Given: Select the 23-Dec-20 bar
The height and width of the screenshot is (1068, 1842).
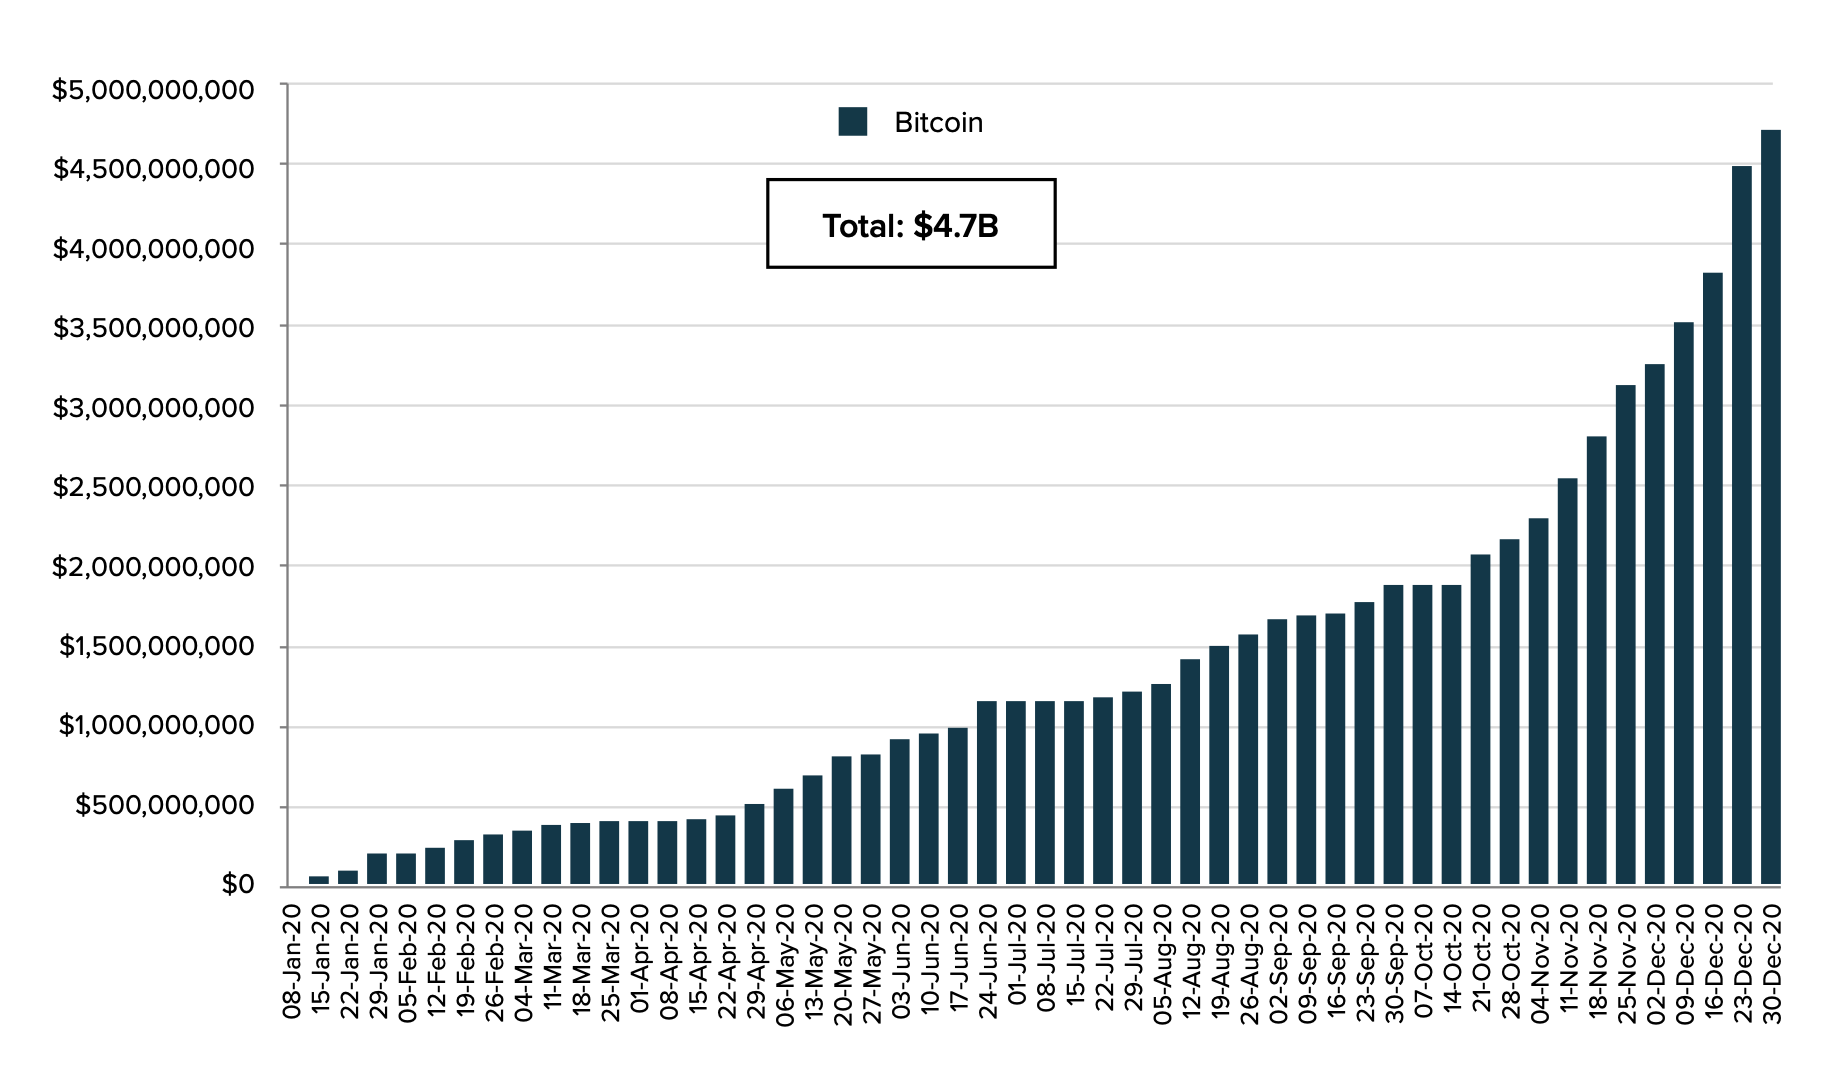Looking at the screenshot, I should (1741, 525).
